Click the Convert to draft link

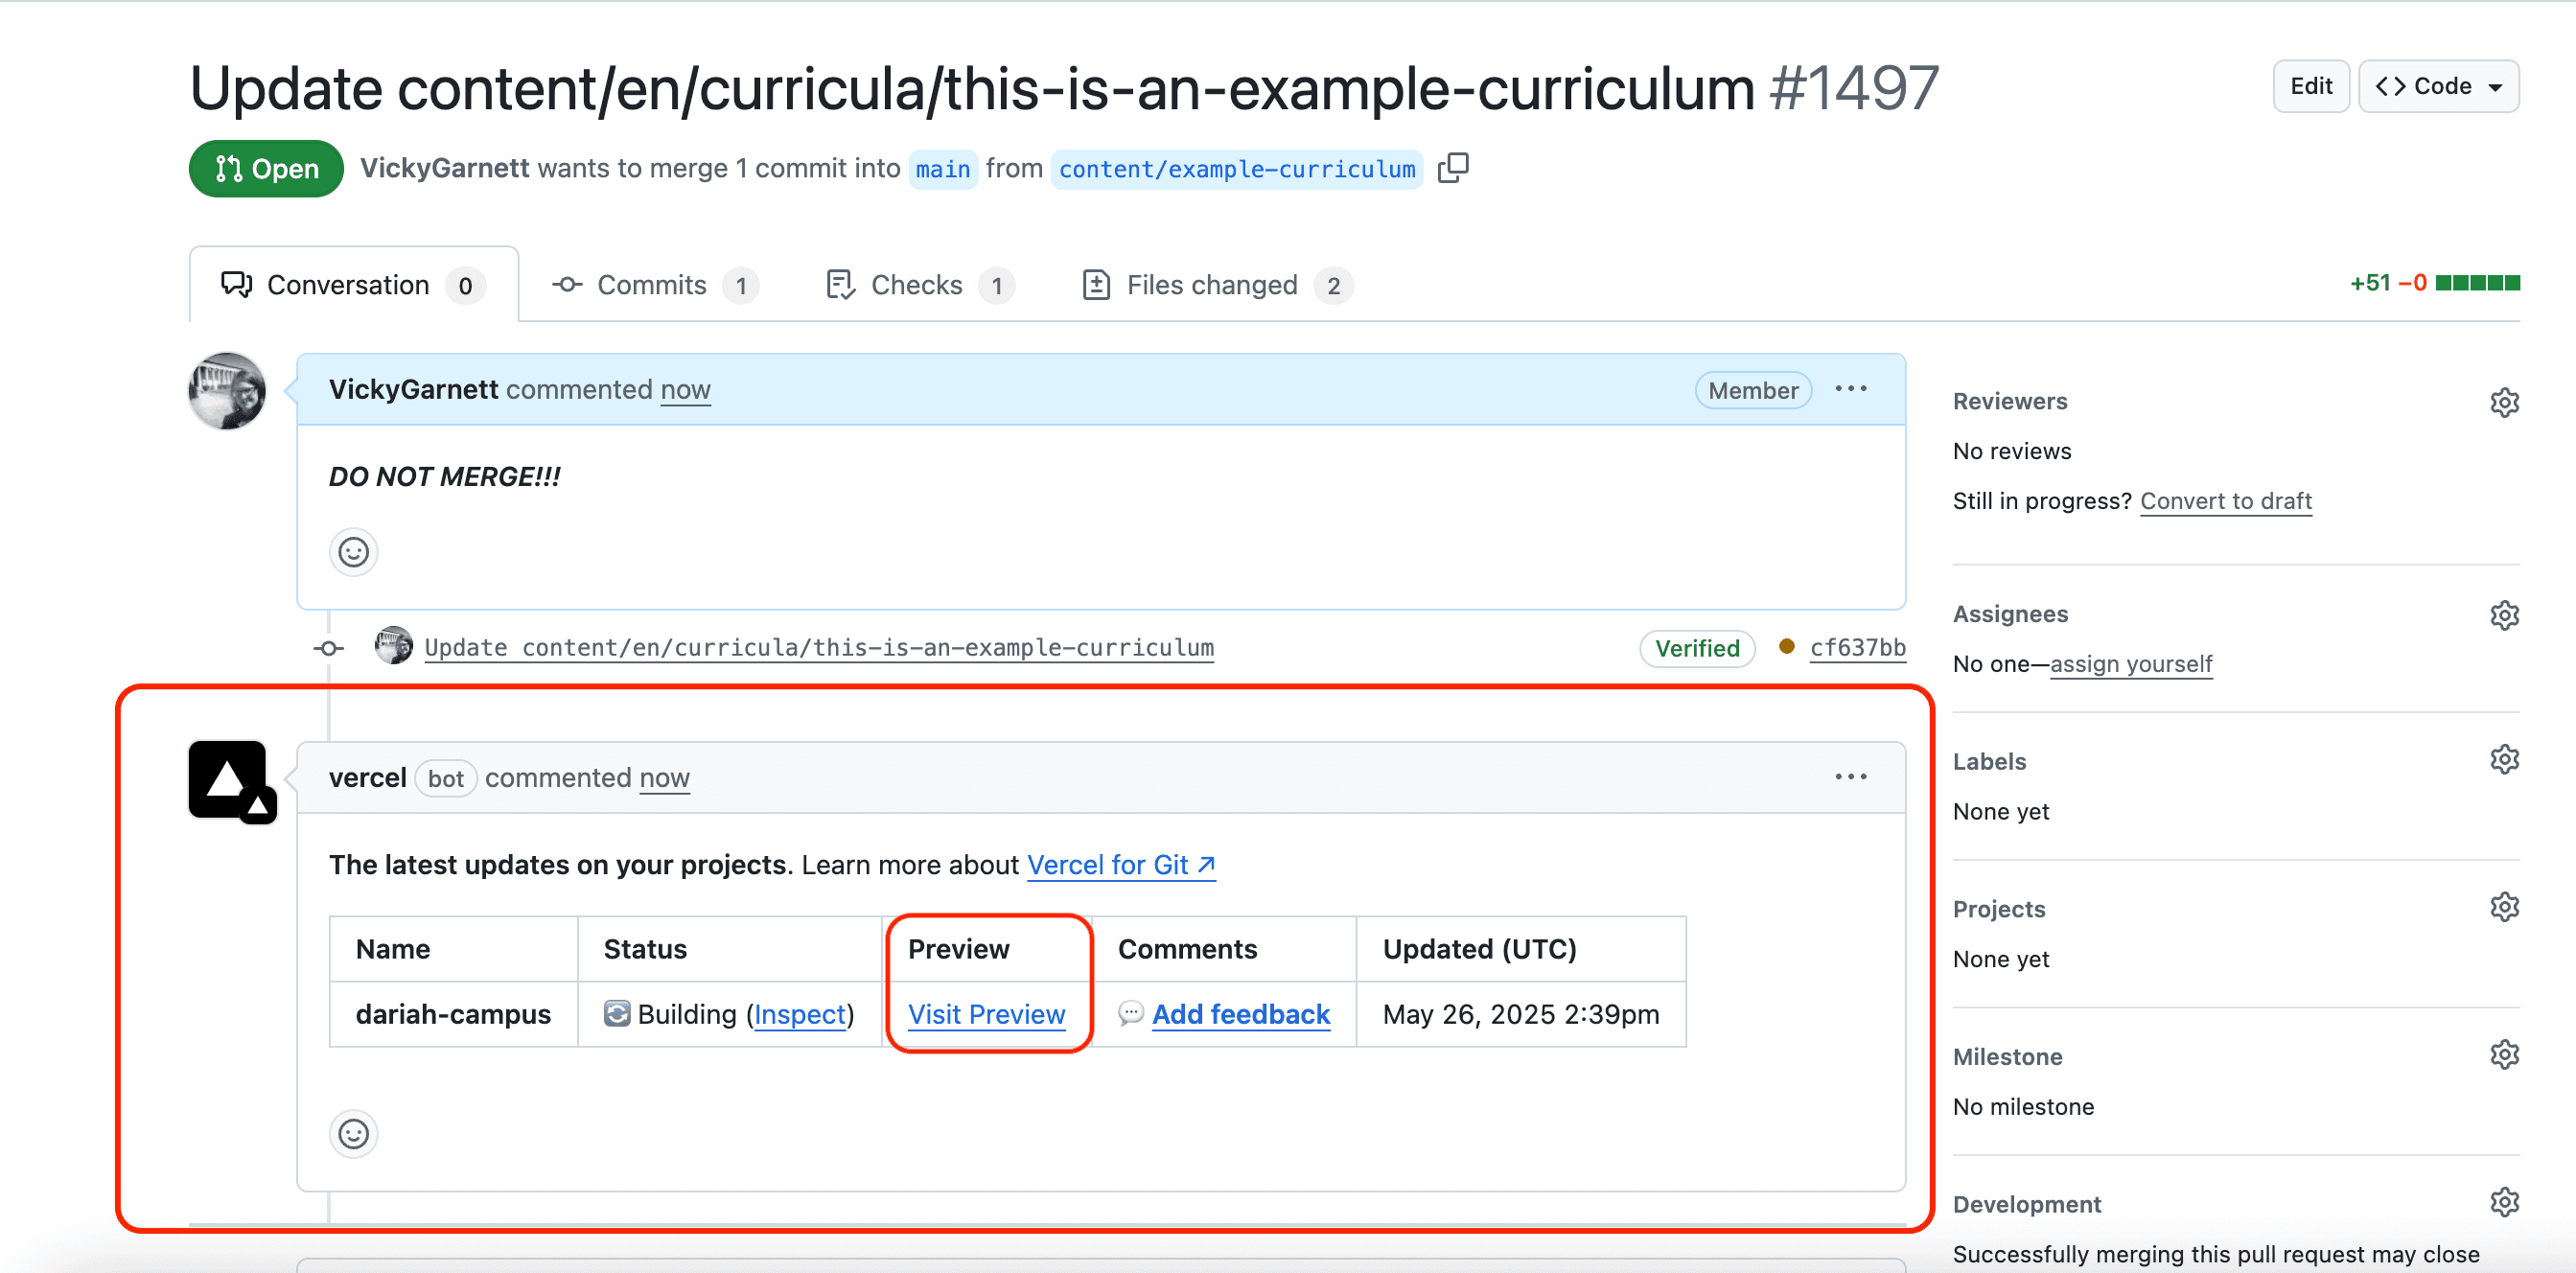(x=2225, y=501)
